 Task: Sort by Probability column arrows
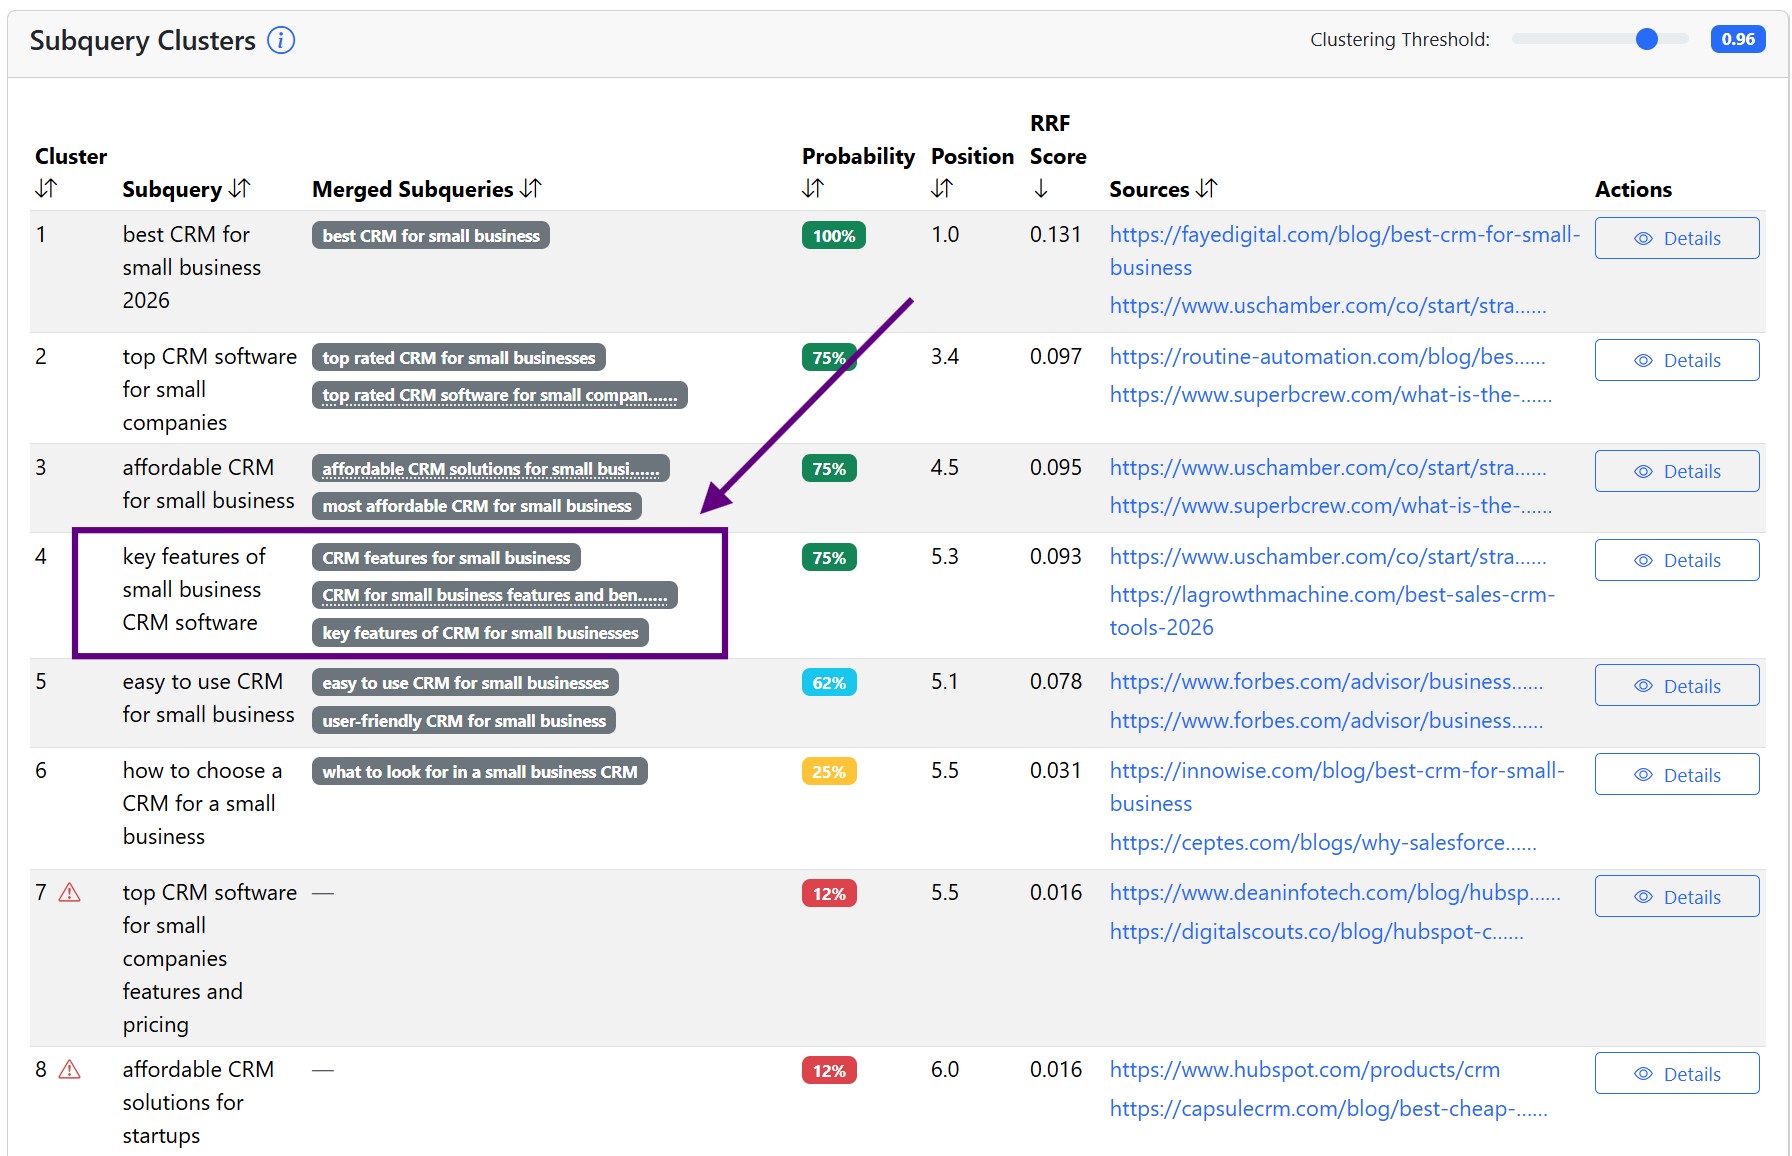coord(813,188)
